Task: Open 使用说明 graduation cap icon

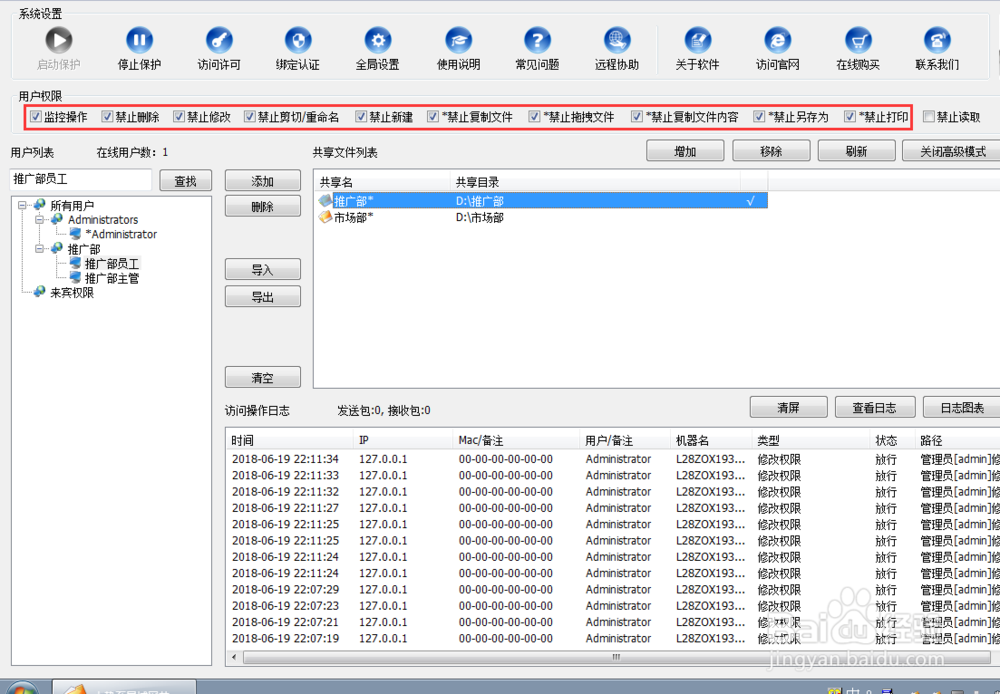Action: tap(459, 41)
